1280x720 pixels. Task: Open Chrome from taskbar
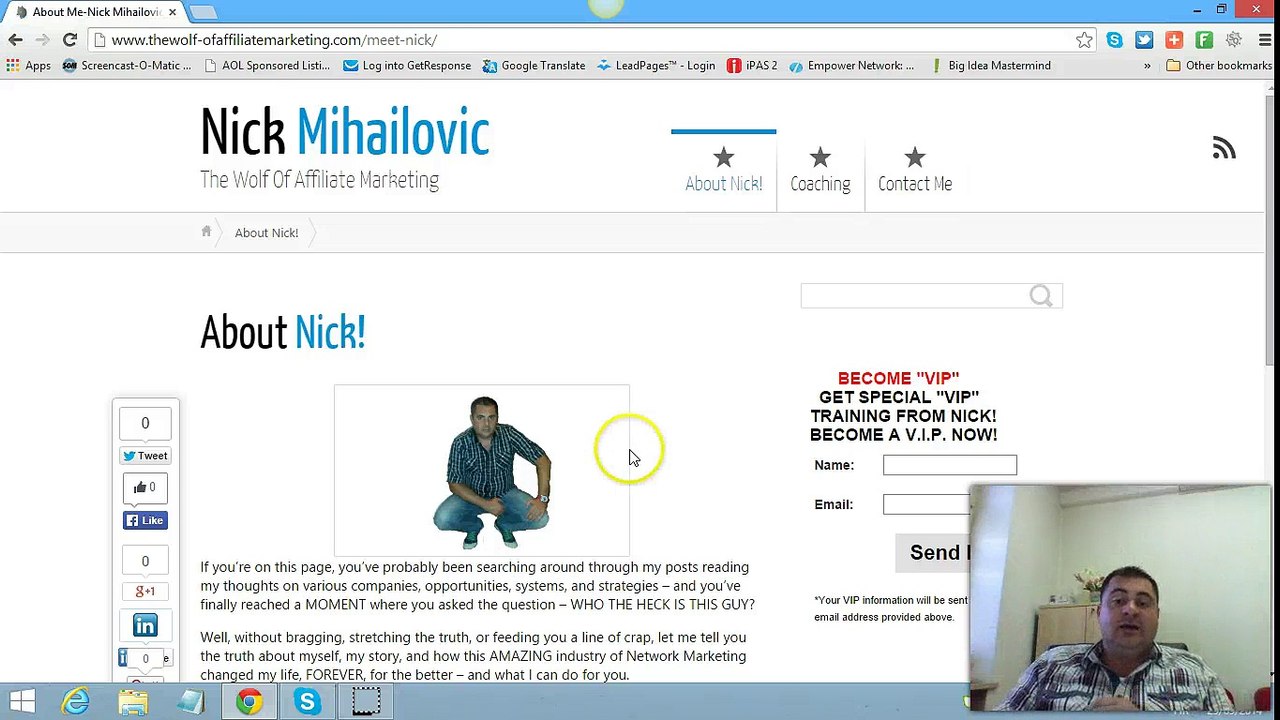coord(249,702)
